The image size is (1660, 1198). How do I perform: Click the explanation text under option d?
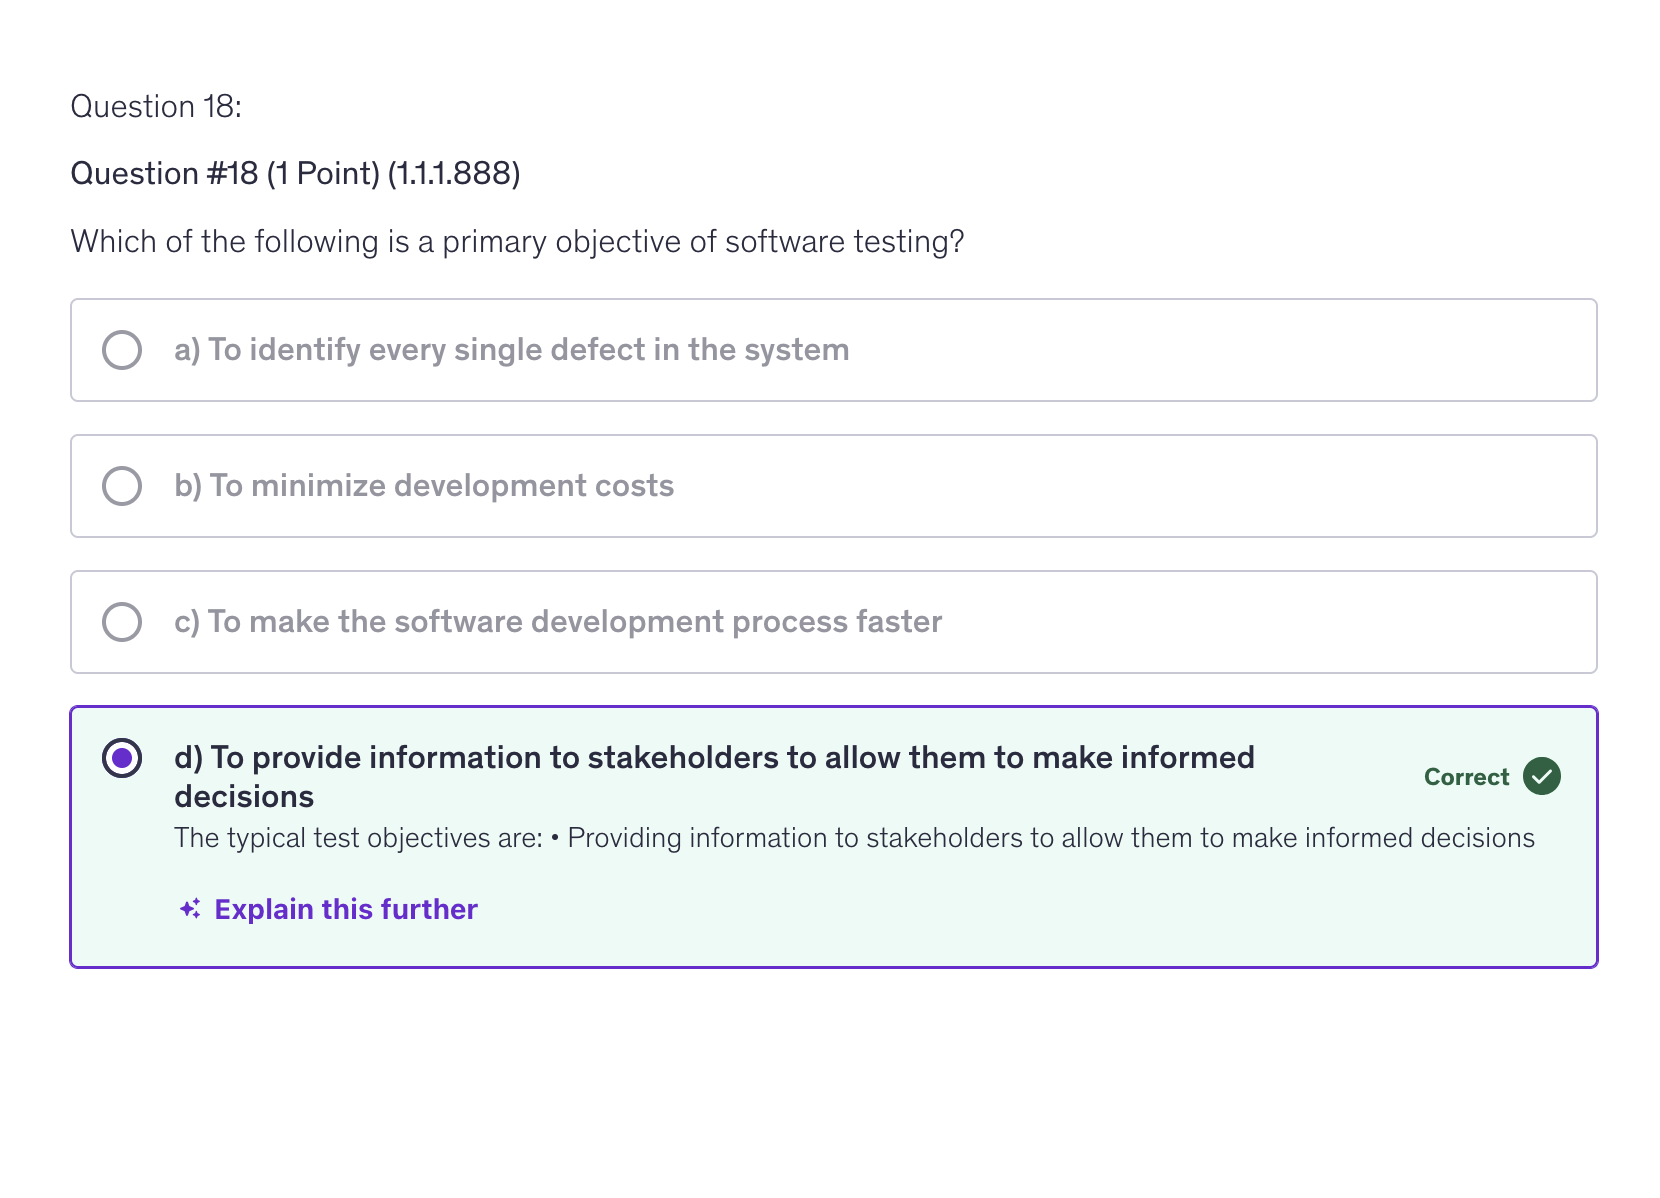854,838
